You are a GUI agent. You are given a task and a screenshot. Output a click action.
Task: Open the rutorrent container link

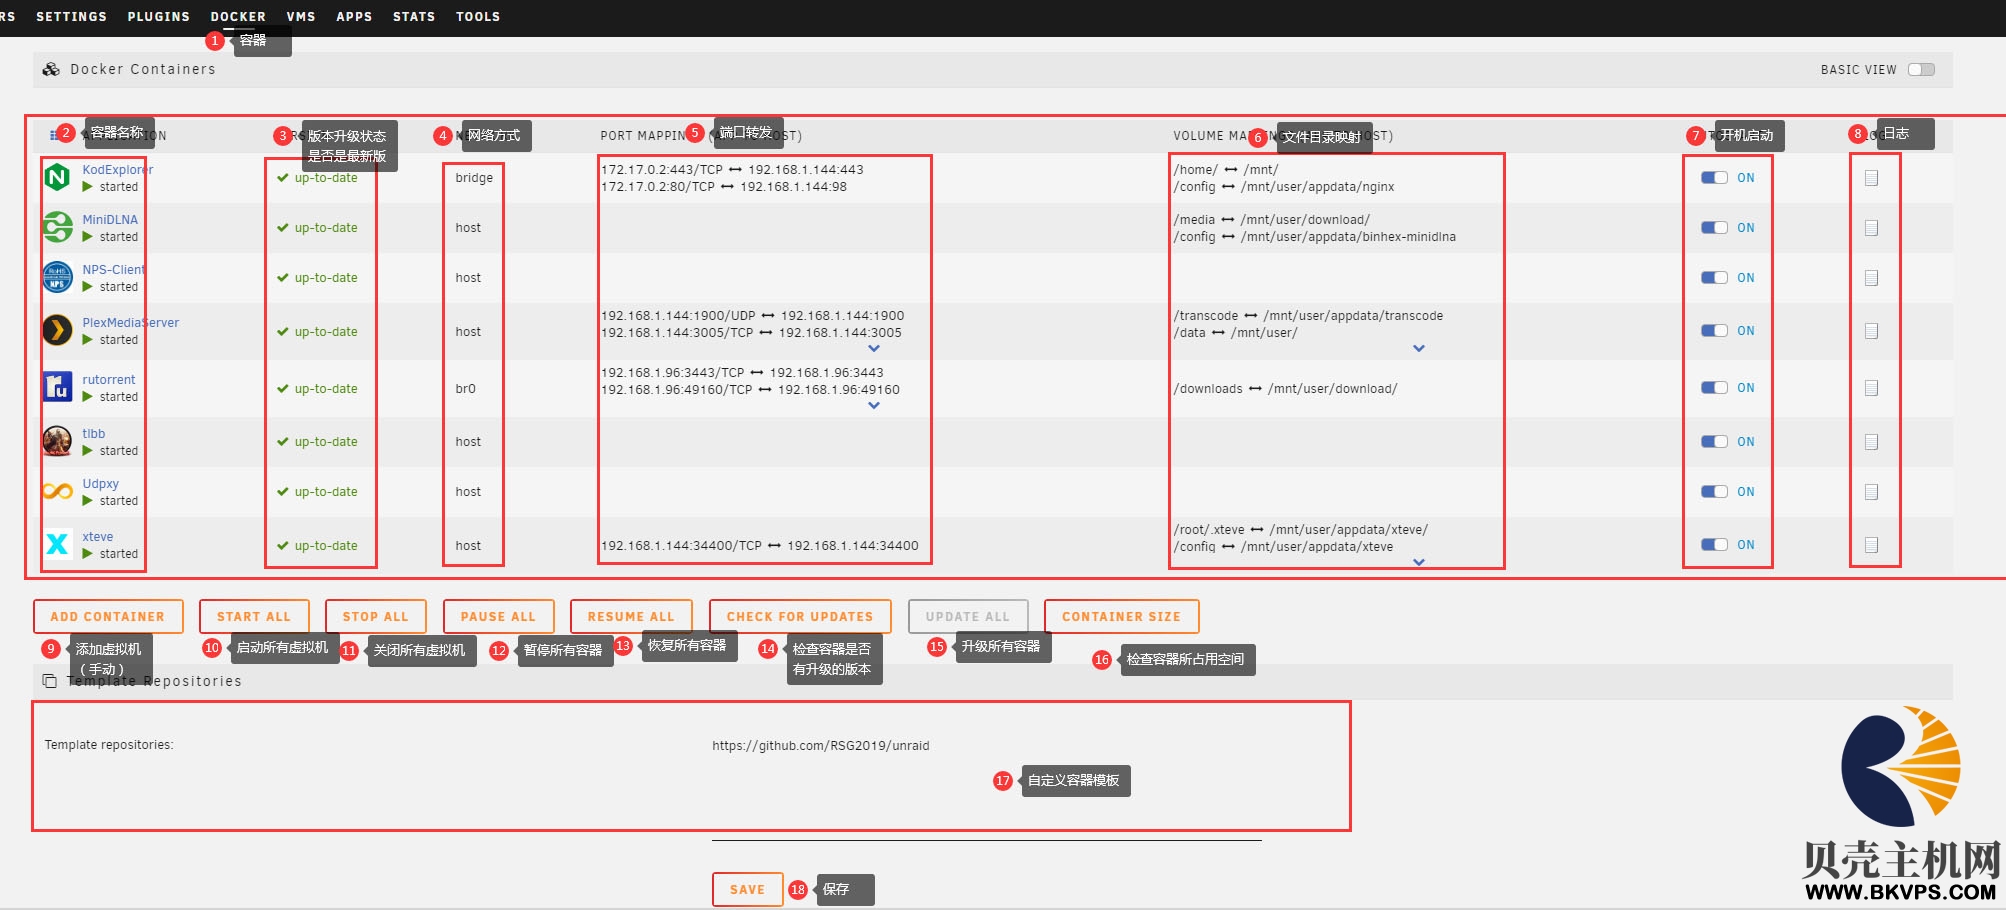point(109,380)
